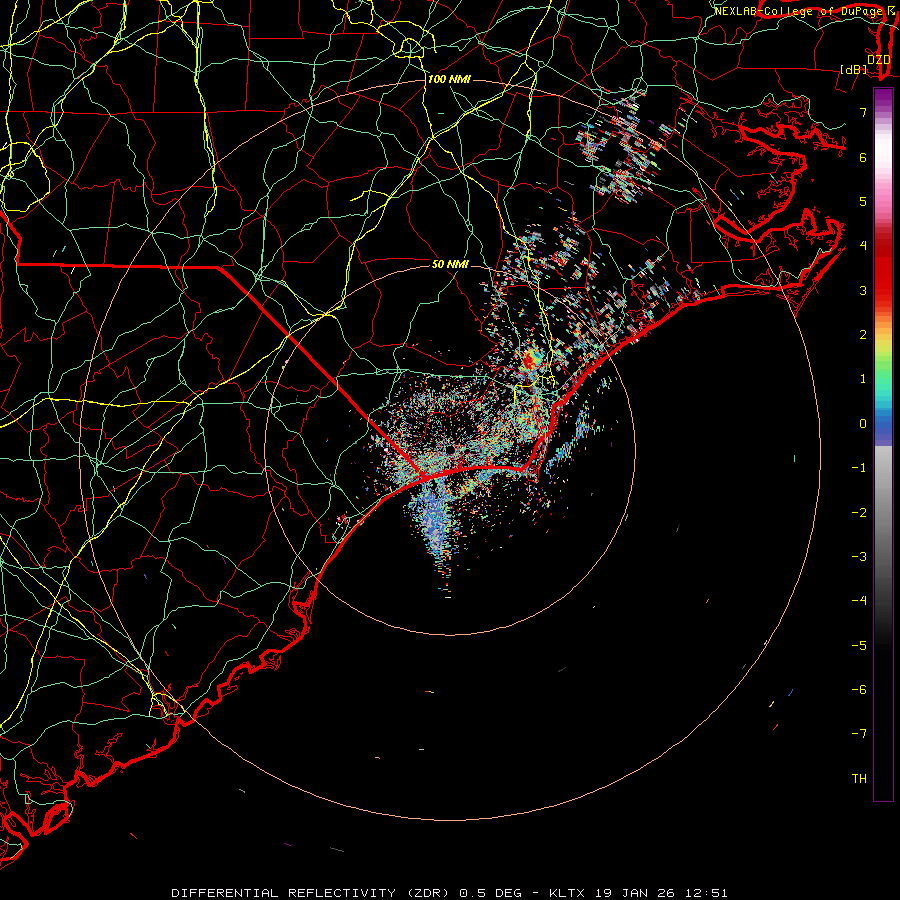Click the "DIFFERENTIAL REFLECTIVITY (ZDR)" product title

point(313,893)
